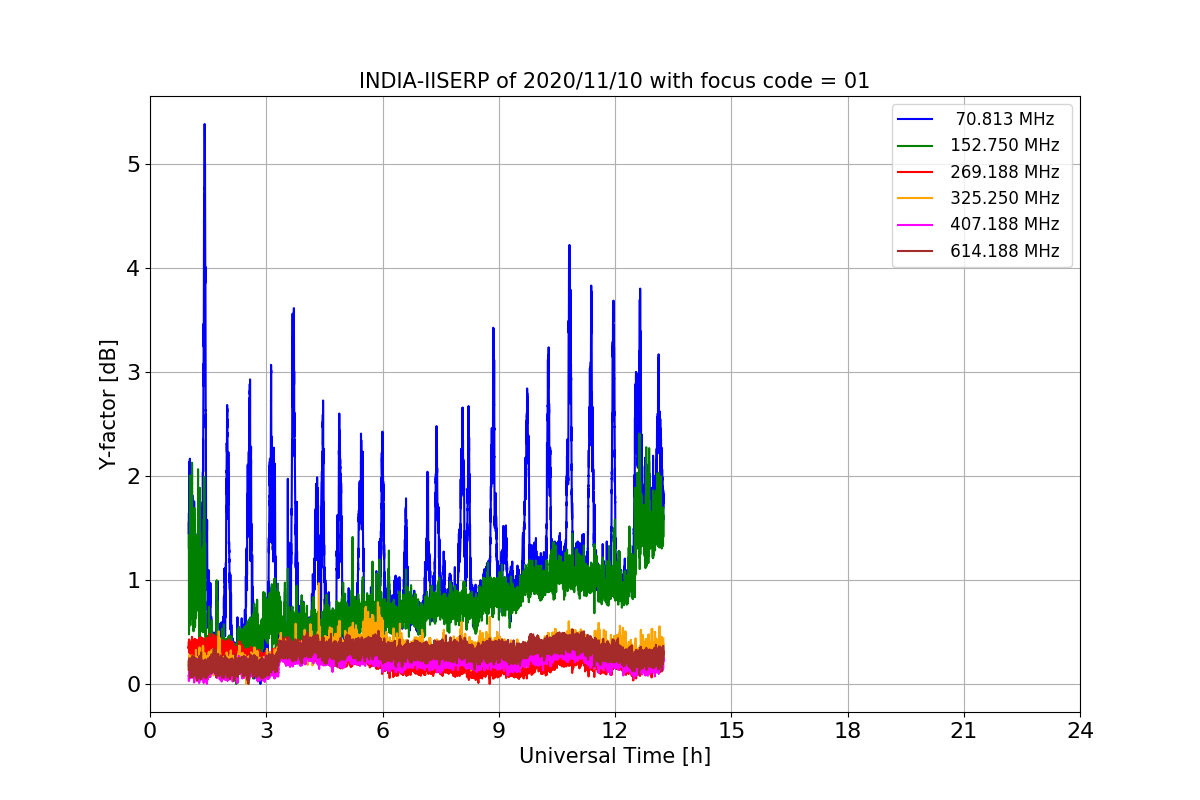Select the 325.250 MHz legend label
Image resolution: width=1200 pixels, height=800 pixels.
coord(1005,198)
